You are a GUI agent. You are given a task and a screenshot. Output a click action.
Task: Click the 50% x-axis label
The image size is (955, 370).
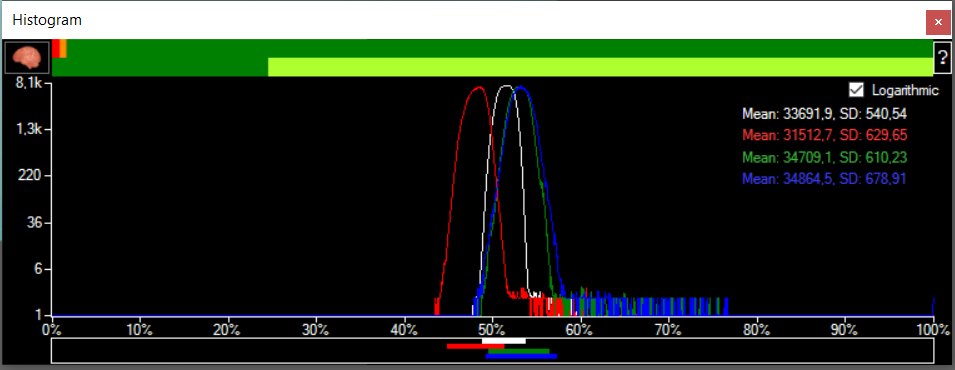(492, 330)
